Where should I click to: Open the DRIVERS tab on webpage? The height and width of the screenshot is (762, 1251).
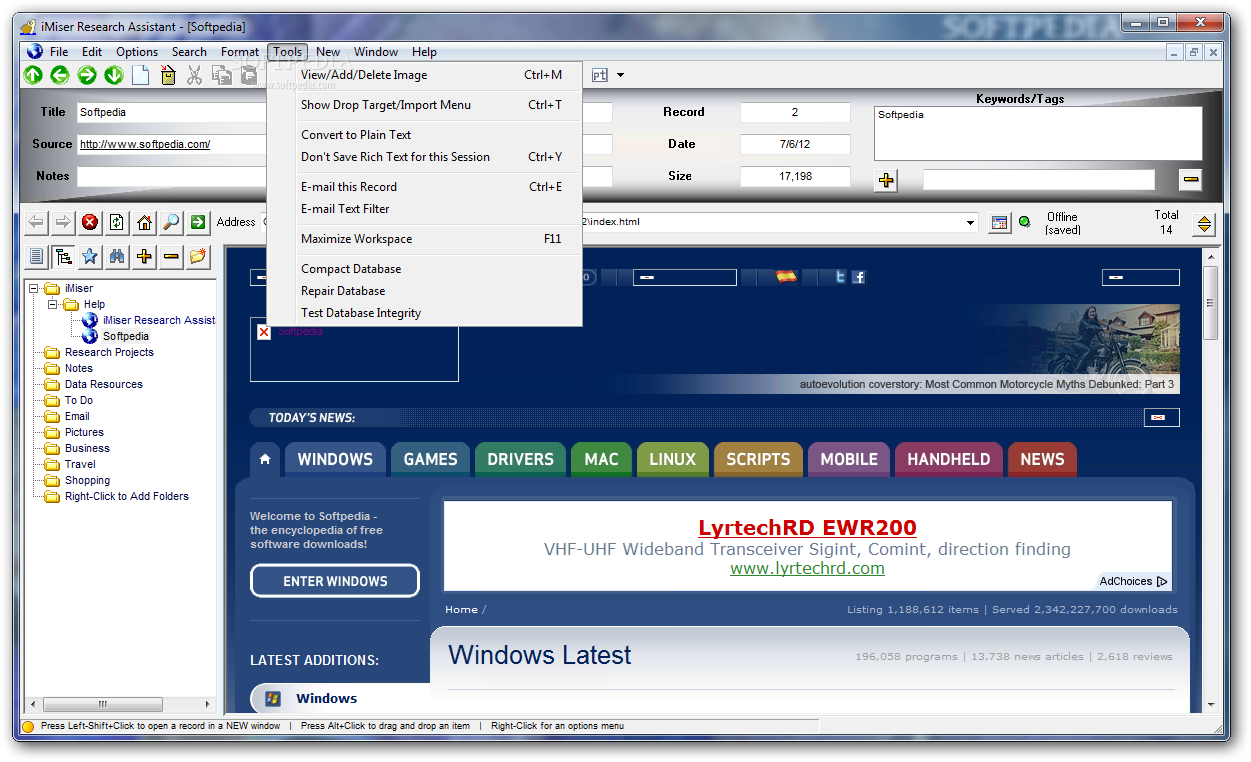coord(520,459)
